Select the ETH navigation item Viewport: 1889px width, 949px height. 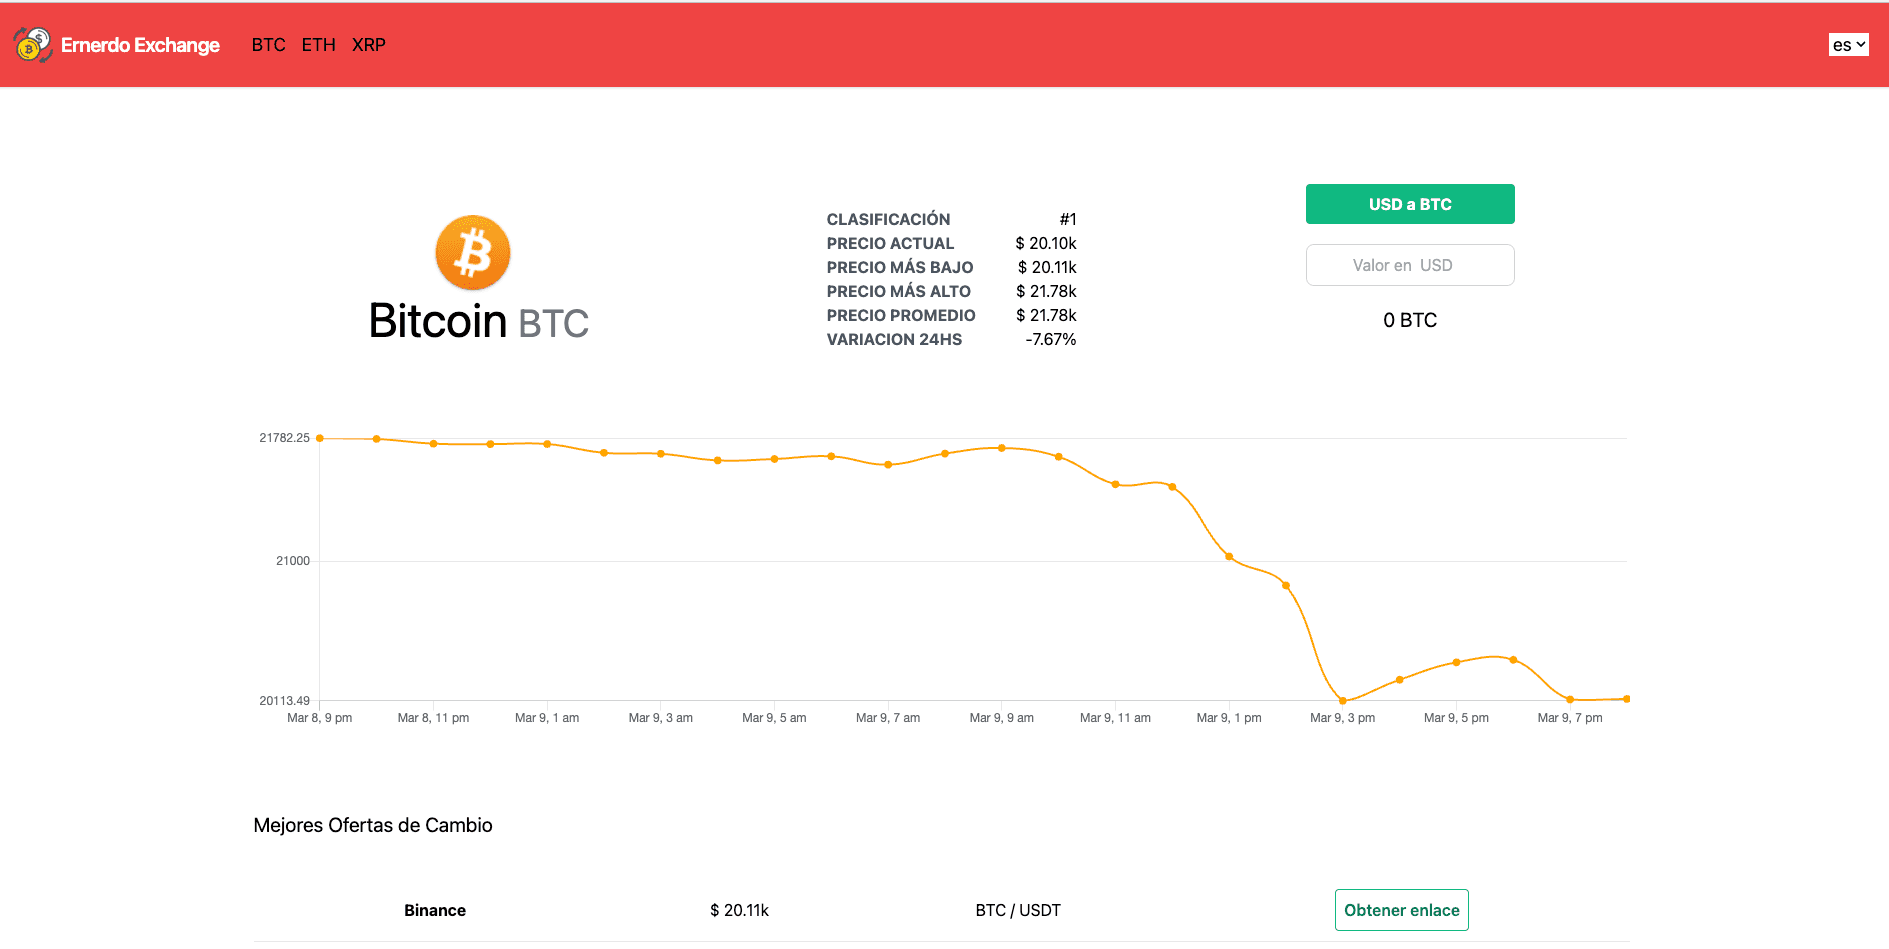click(319, 45)
